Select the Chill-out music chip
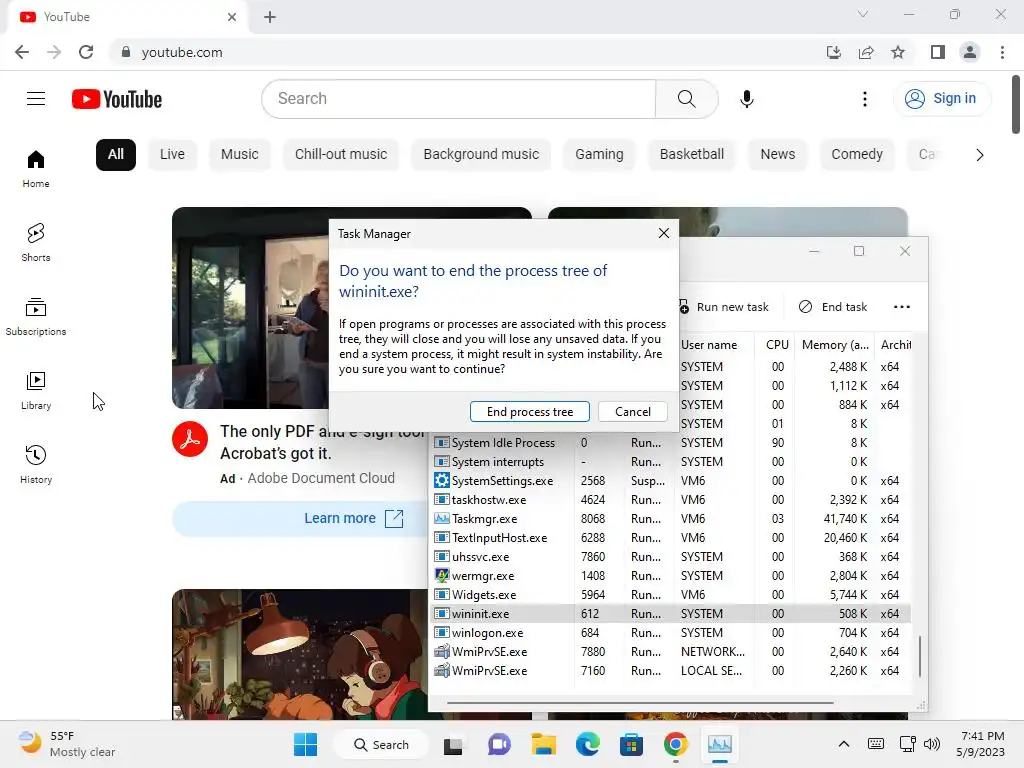 (341, 155)
